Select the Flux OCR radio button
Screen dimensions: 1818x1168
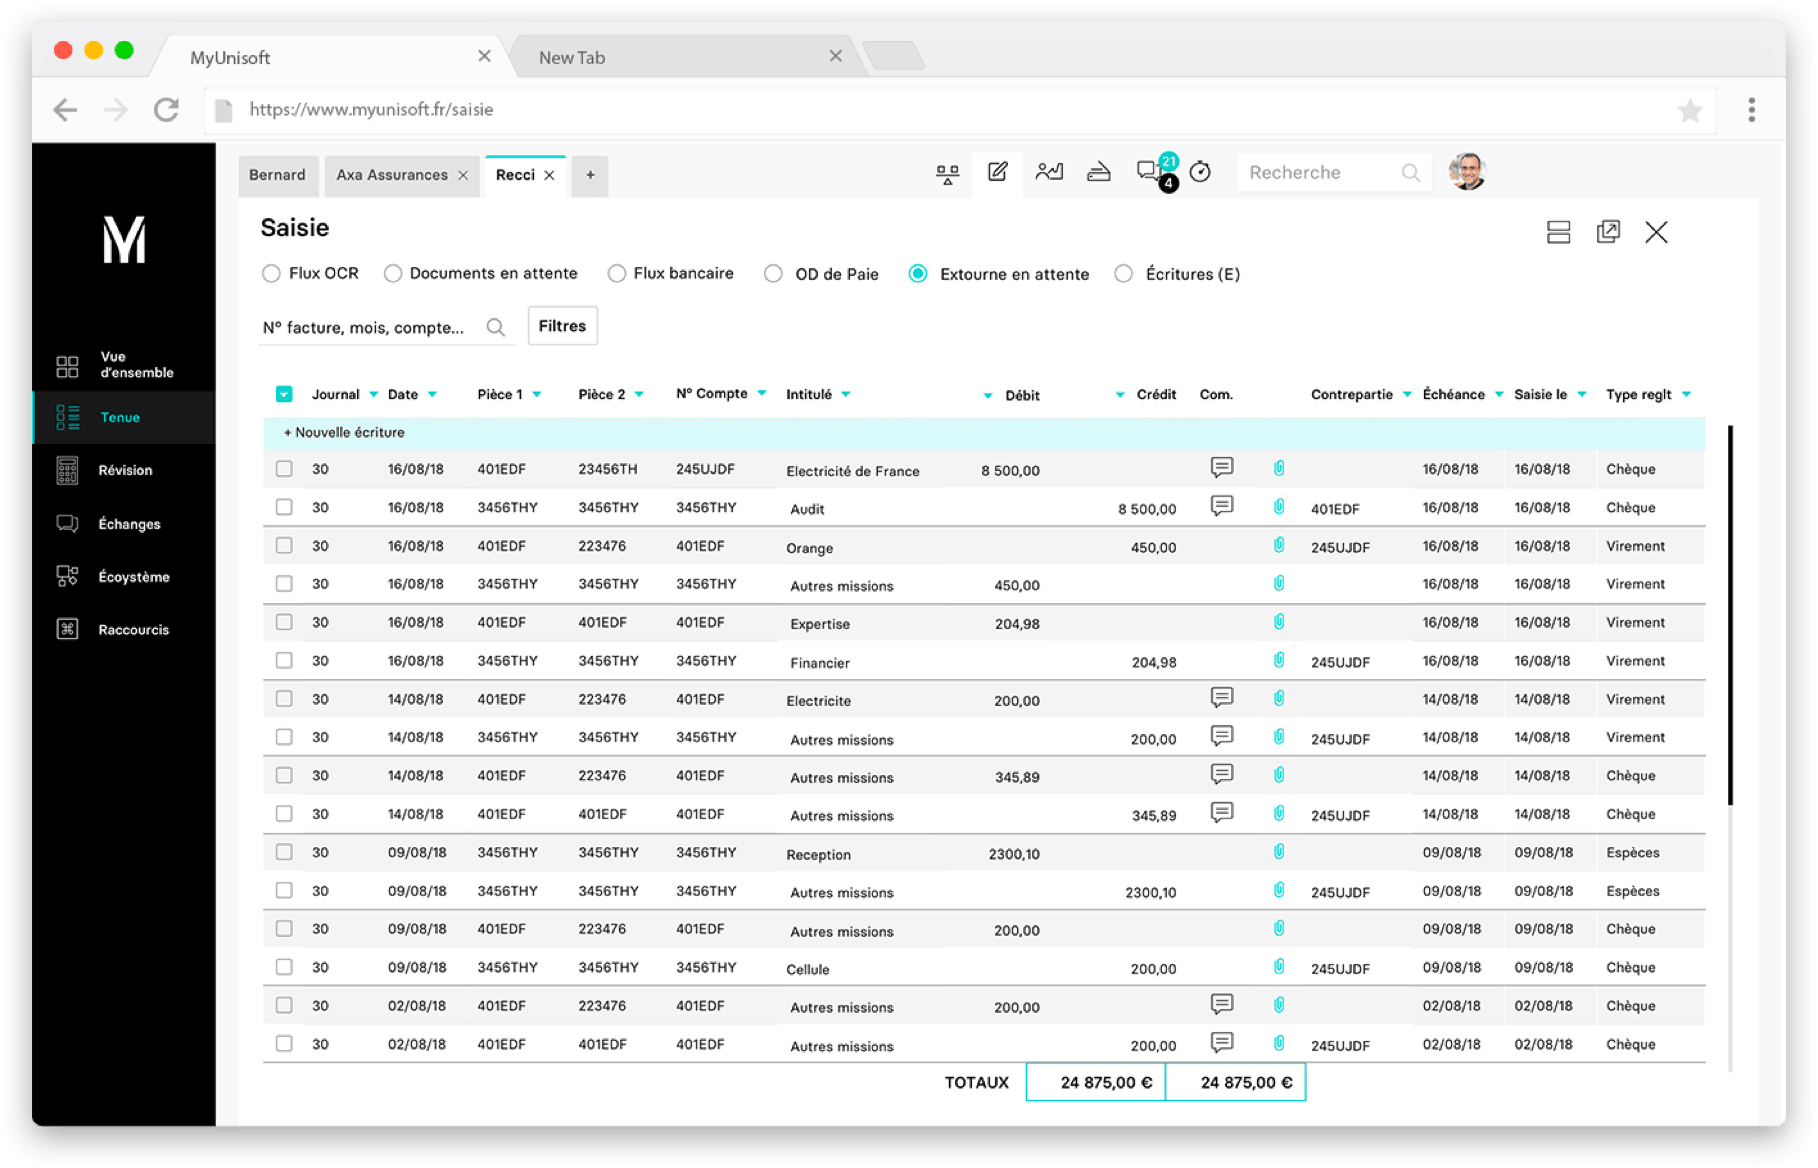click(271, 272)
